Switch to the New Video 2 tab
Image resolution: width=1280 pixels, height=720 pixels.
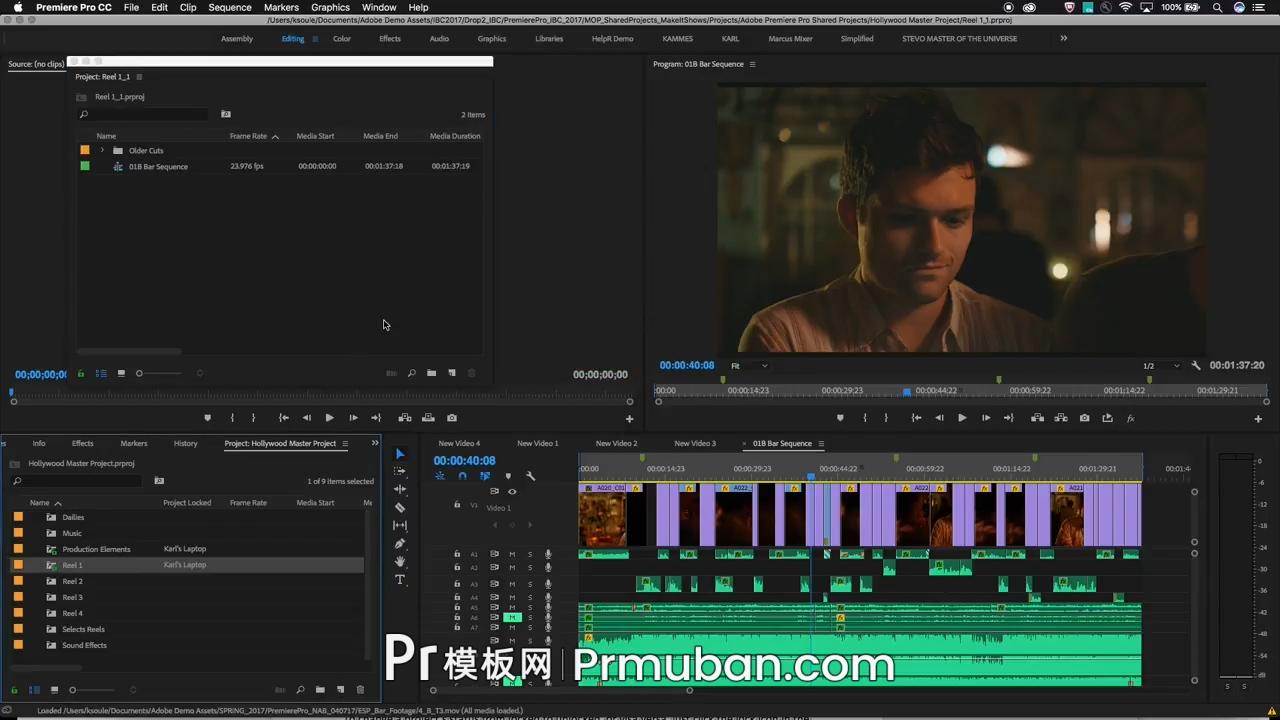[616, 443]
